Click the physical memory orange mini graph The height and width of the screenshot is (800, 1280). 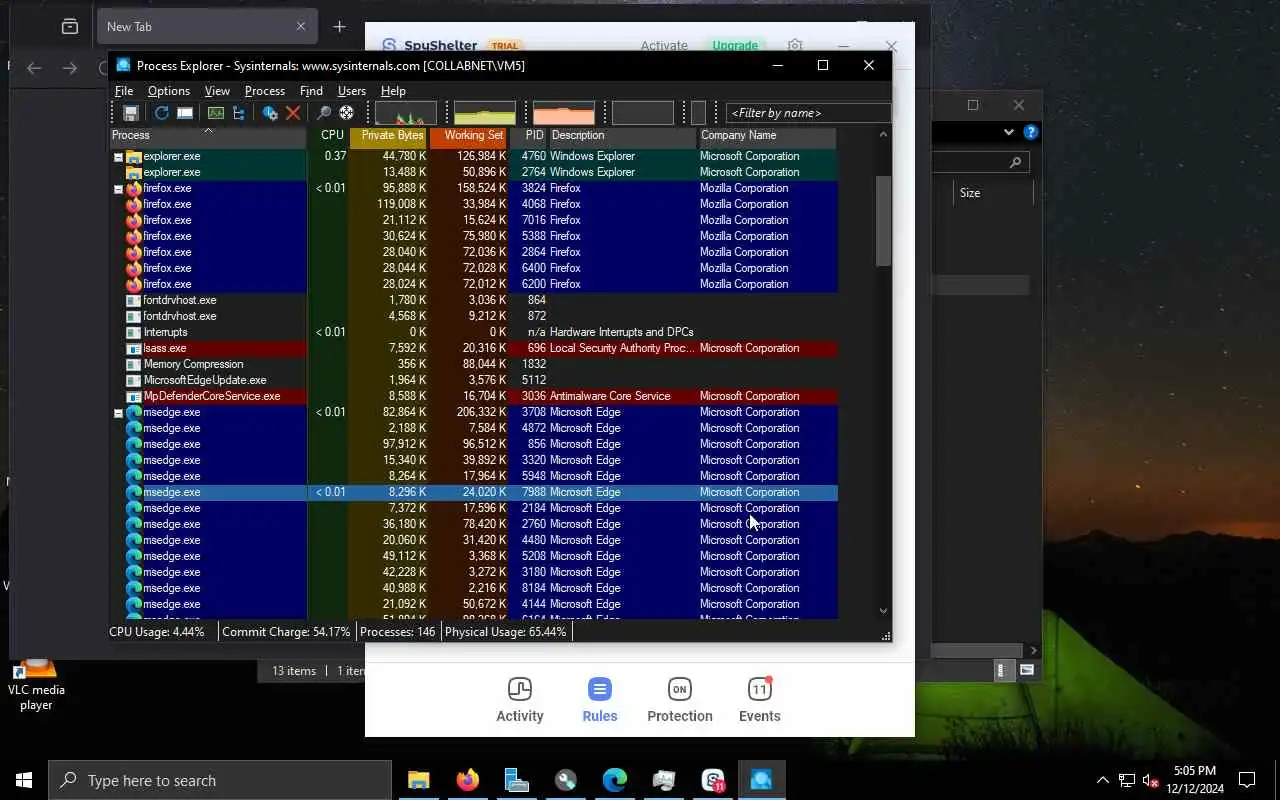564,113
